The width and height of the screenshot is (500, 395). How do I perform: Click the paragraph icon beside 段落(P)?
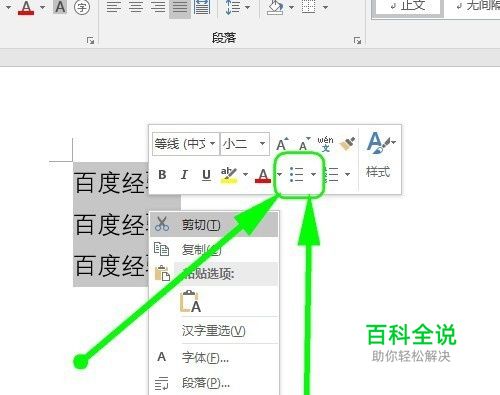pos(162,383)
